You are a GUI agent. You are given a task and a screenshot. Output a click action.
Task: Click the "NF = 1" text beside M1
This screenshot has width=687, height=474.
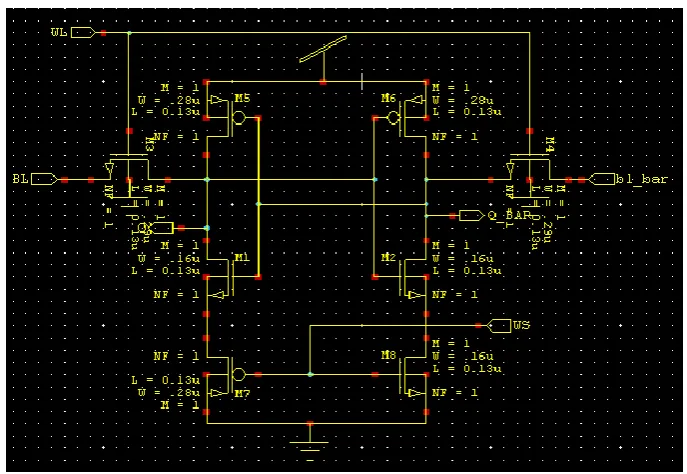(x=177, y=294)
